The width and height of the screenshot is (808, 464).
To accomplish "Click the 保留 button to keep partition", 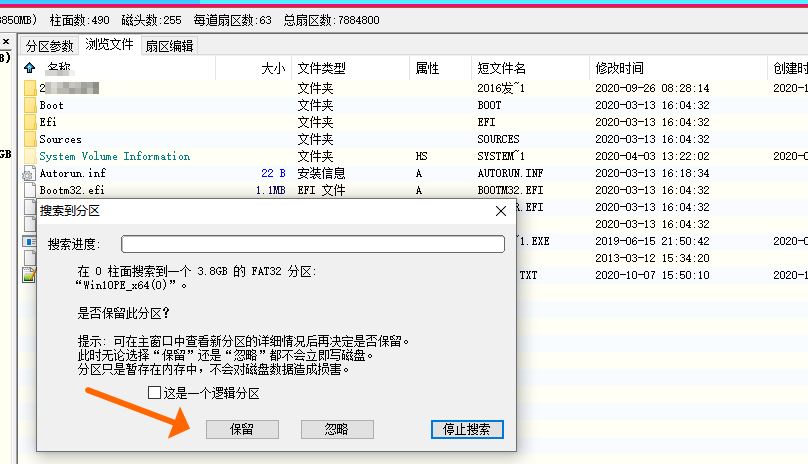I will coord(242,429).
